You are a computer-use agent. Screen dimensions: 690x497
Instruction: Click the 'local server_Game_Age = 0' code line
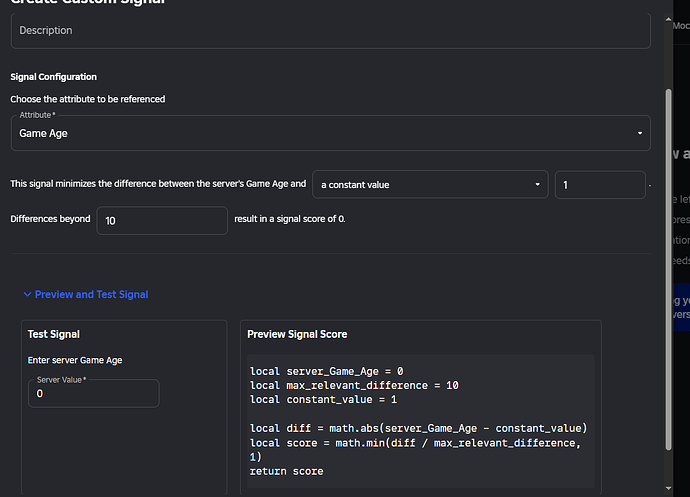pyautogui.click(x=326, y=371)
